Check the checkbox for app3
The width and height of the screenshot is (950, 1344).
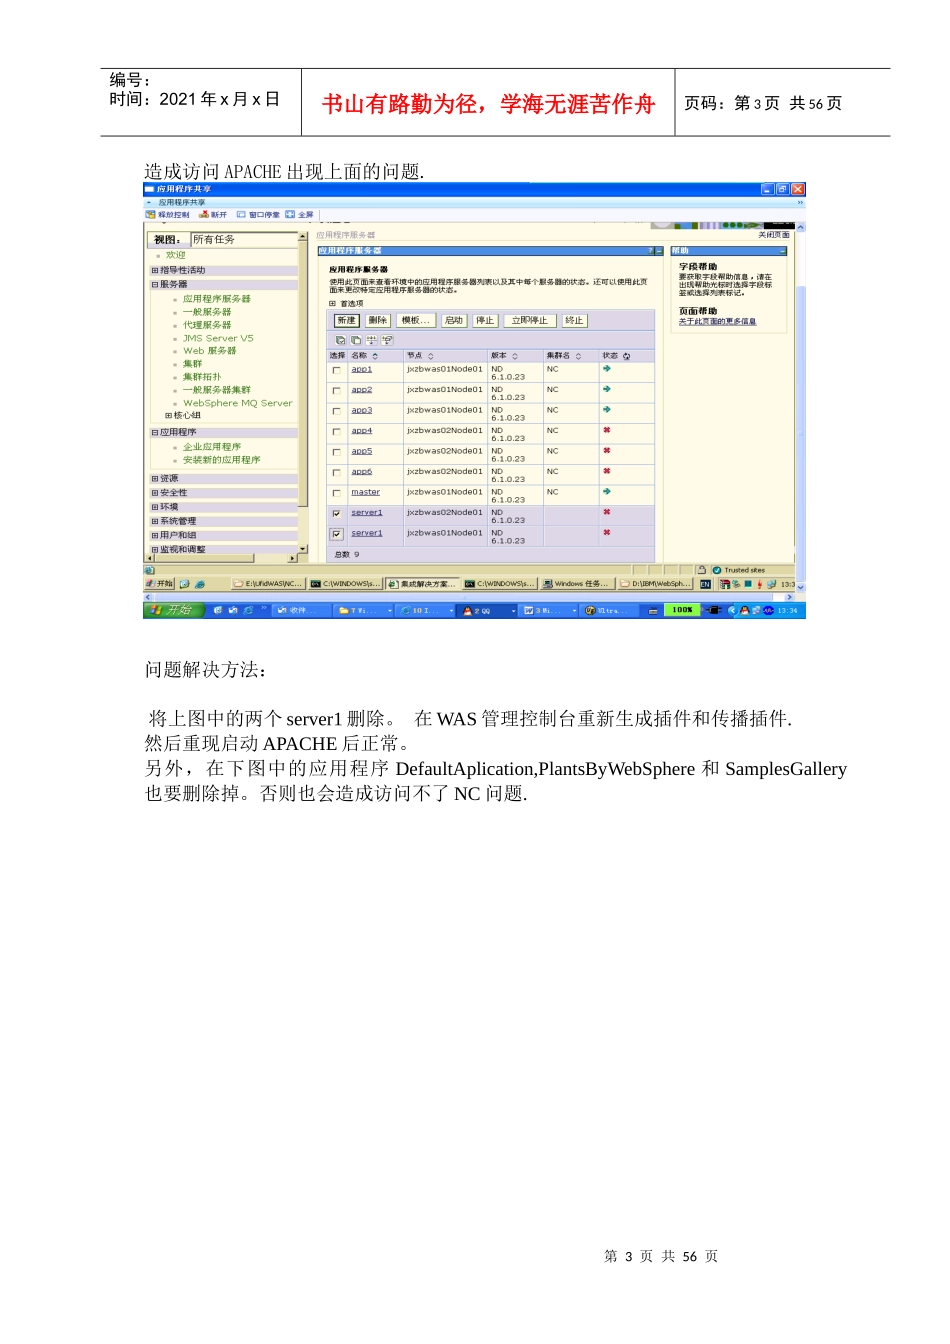(336, 411)
